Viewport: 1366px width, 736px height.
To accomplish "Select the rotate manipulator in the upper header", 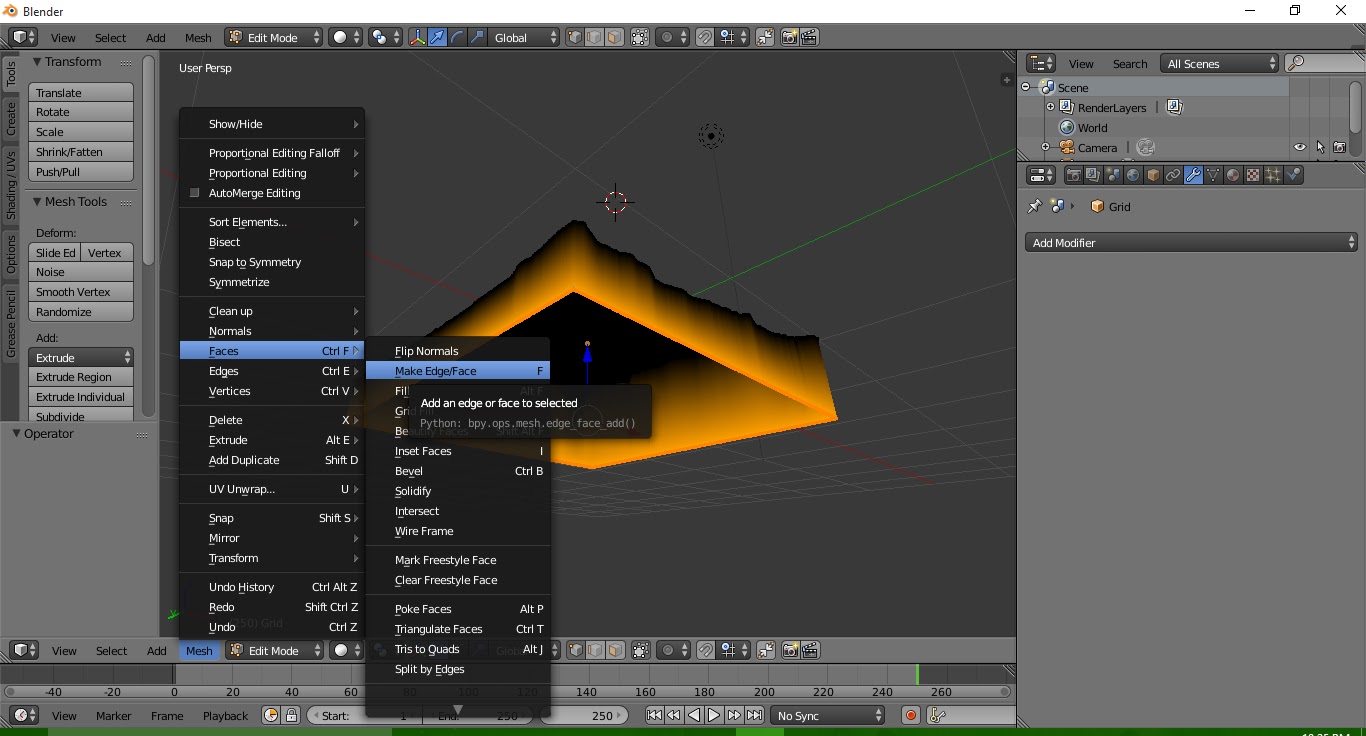I will (x=457, y=37).
